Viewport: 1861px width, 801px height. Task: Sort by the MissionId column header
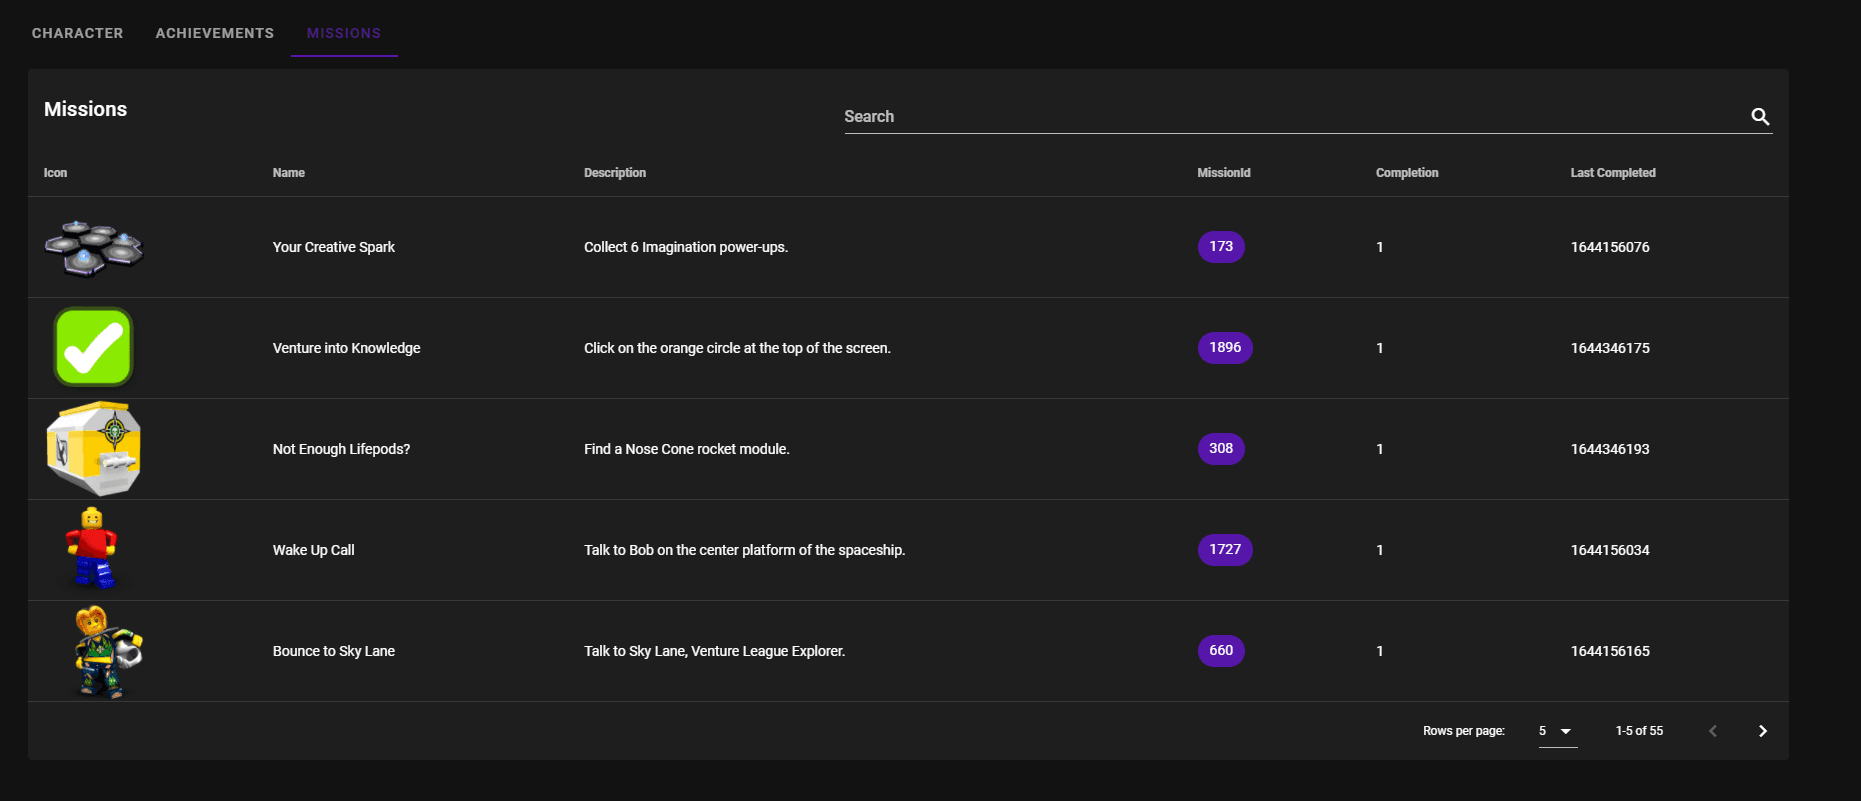[1224, 173]
